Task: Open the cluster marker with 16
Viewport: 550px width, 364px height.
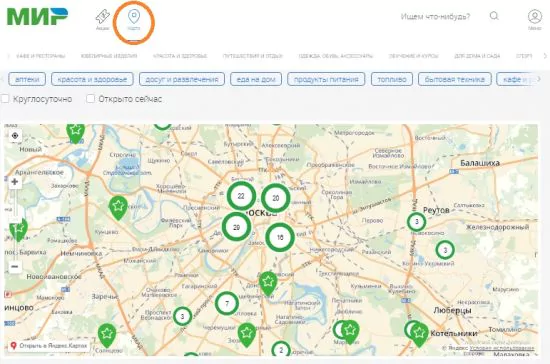Action: 280,237
